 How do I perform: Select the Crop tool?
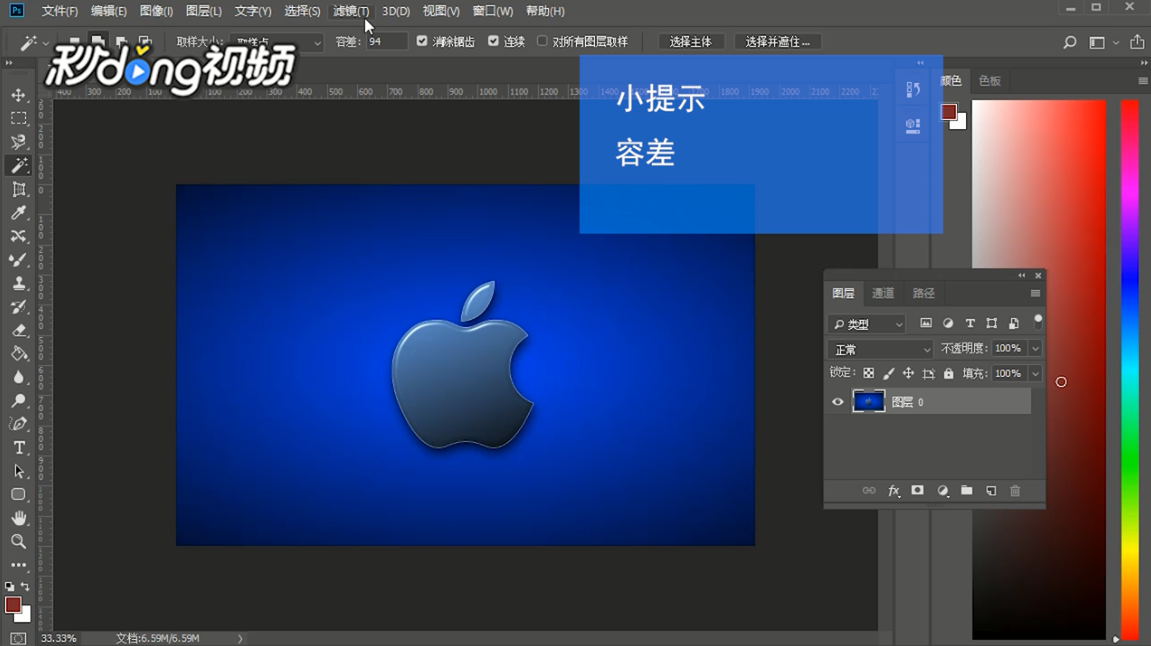[x=19, y=189]
